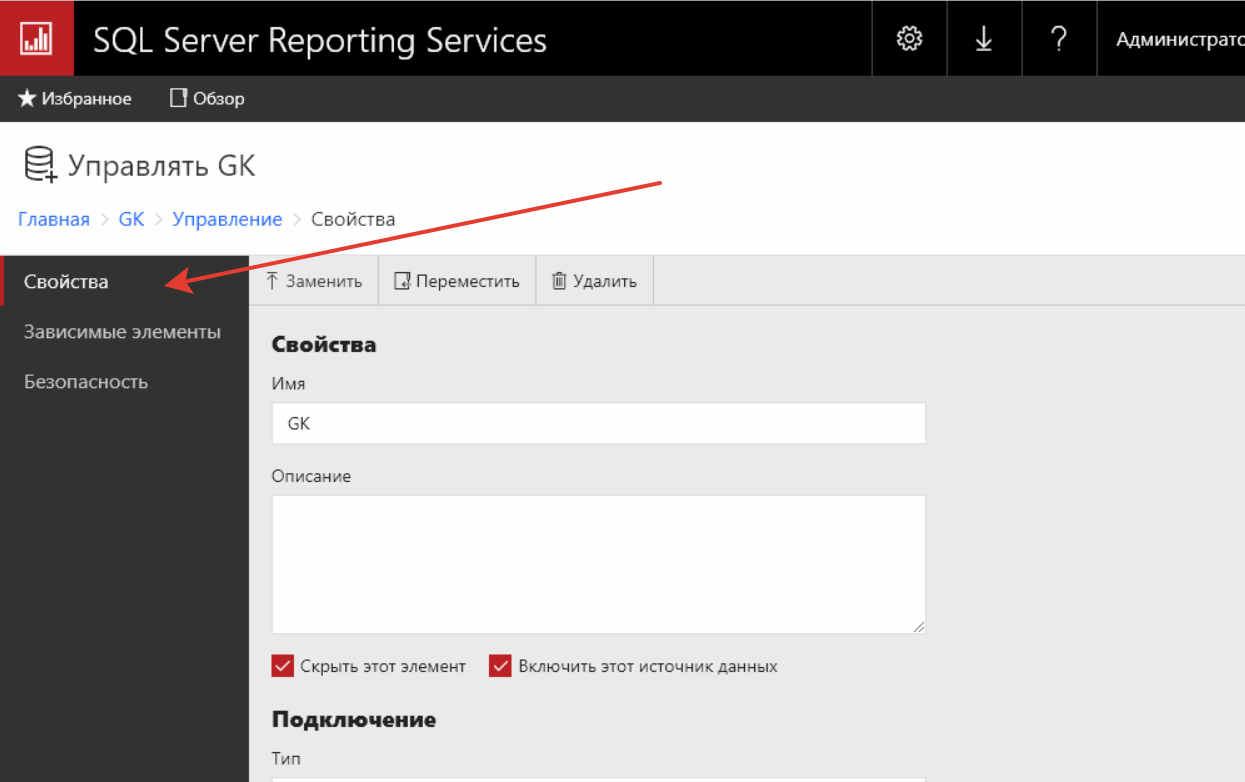Click the Подключение section heading

(x=354, y=720)
